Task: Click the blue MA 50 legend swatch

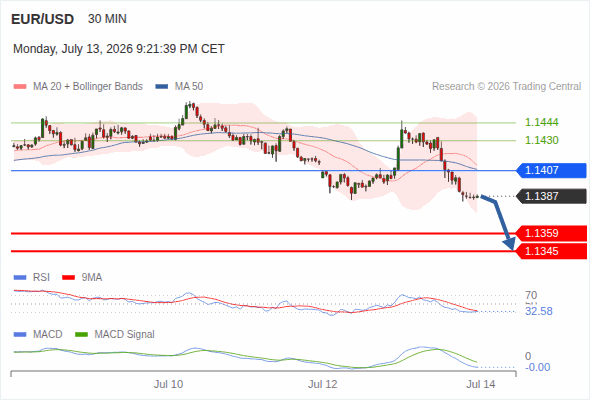Action: 162,87
